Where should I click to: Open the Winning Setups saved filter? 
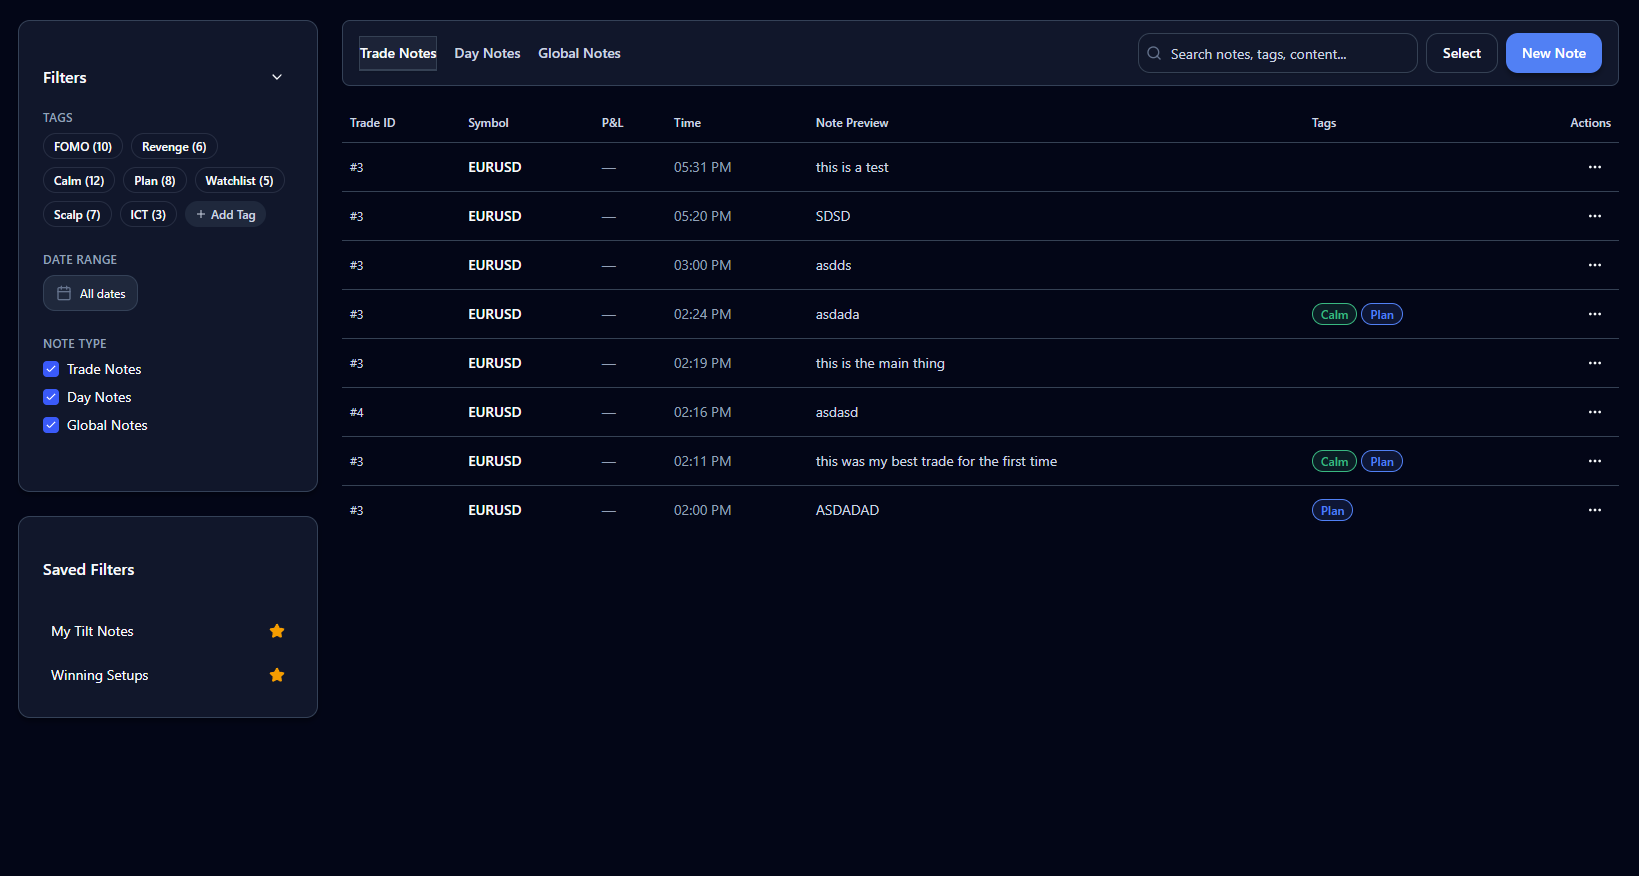coord(168,675)
